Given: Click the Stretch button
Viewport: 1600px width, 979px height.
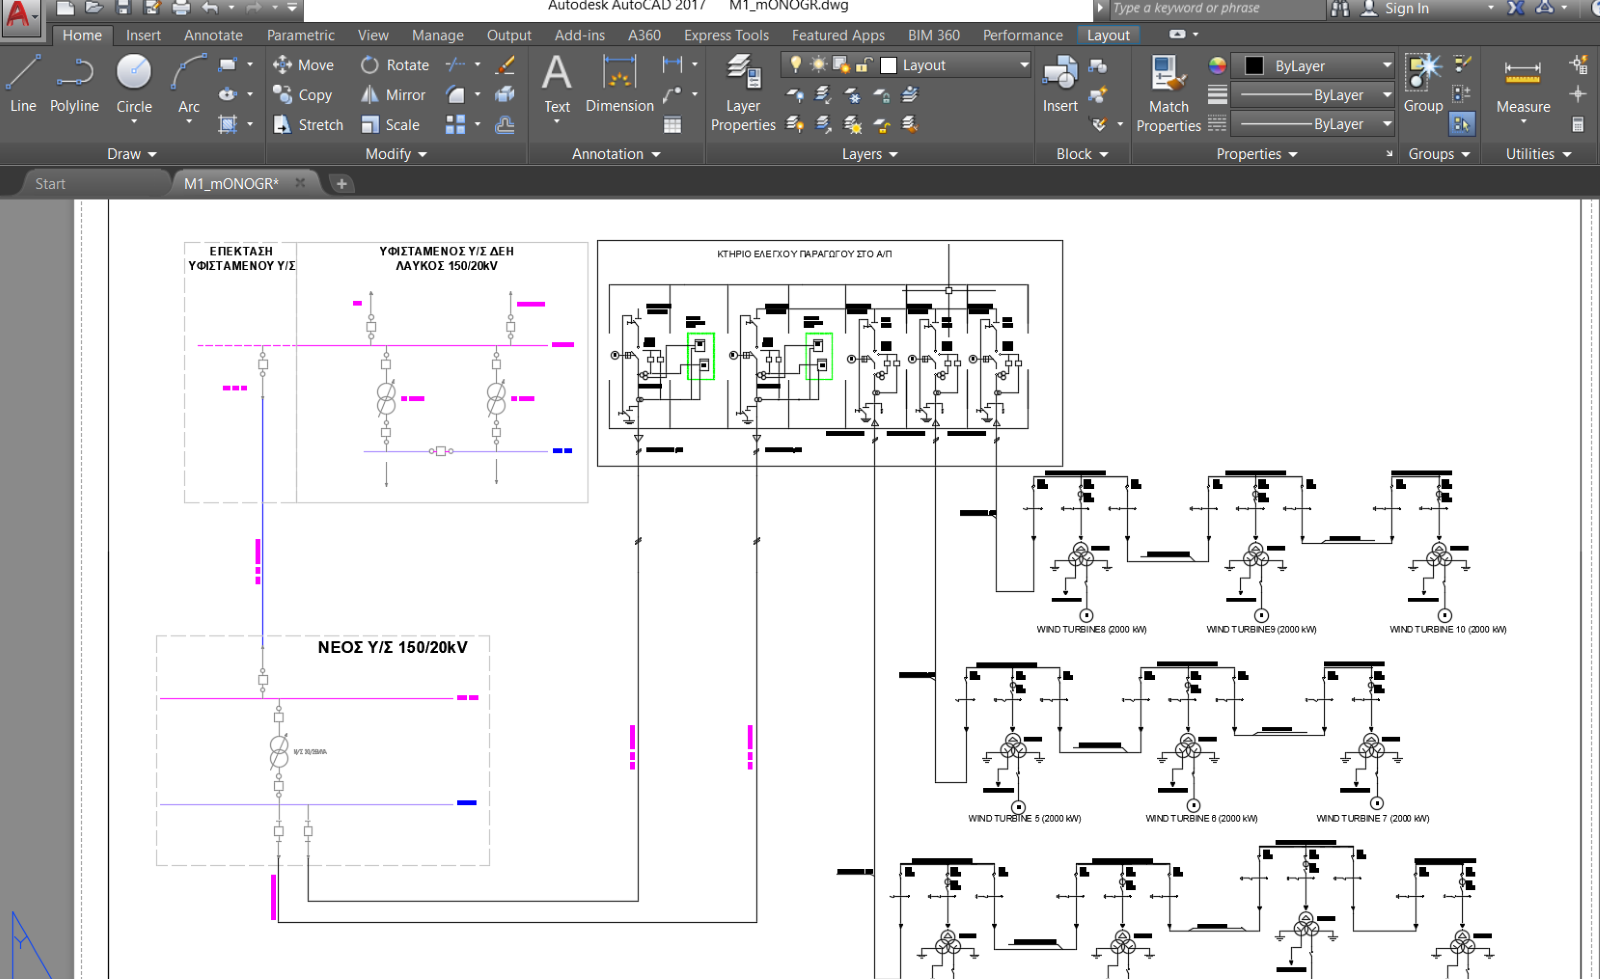Looking at the screenshot, I should tap(309, 125).
